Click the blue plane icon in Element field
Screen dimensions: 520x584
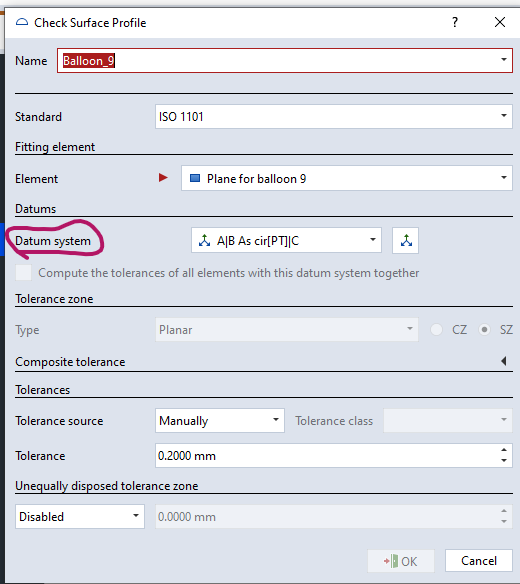pos(195,178)
